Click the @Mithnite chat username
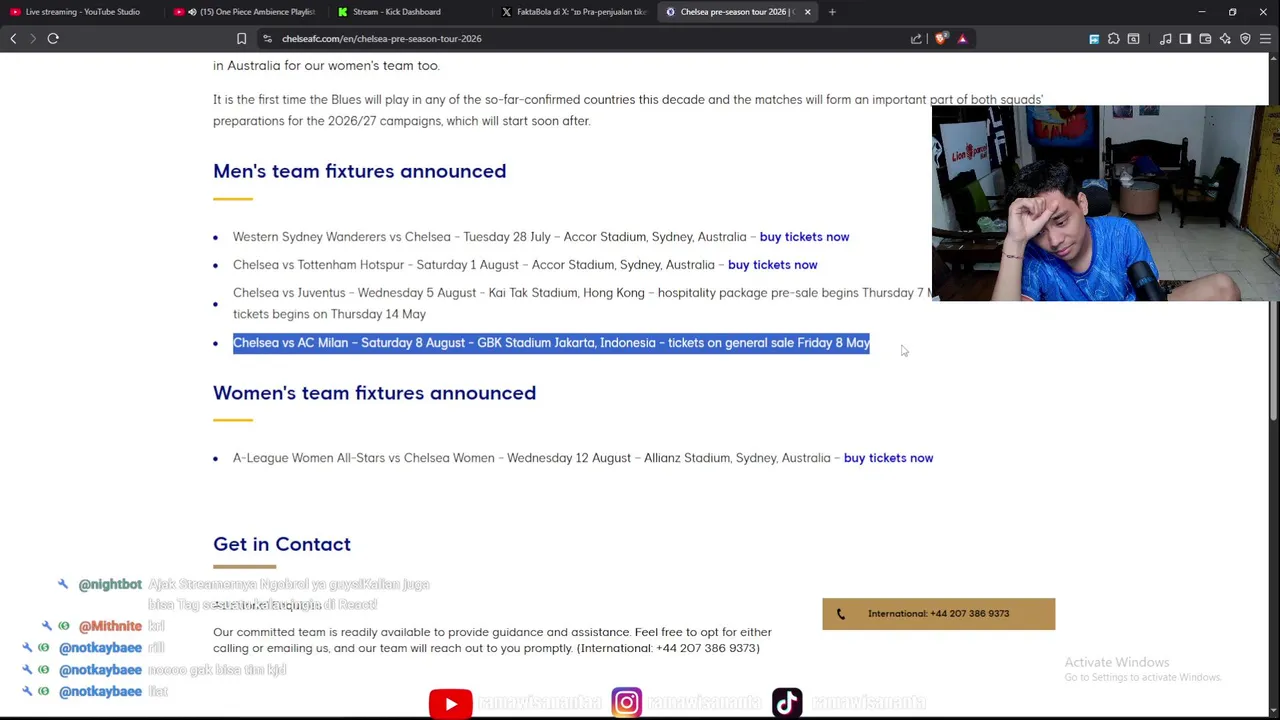 click(x=110, y=626)
